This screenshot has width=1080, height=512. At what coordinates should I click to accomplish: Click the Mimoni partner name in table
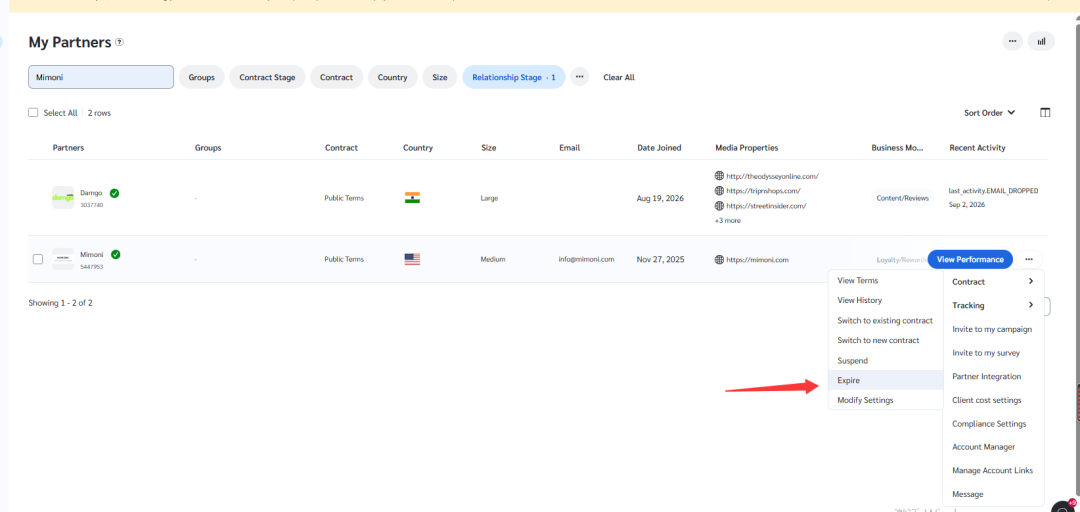tap(92, 254)
